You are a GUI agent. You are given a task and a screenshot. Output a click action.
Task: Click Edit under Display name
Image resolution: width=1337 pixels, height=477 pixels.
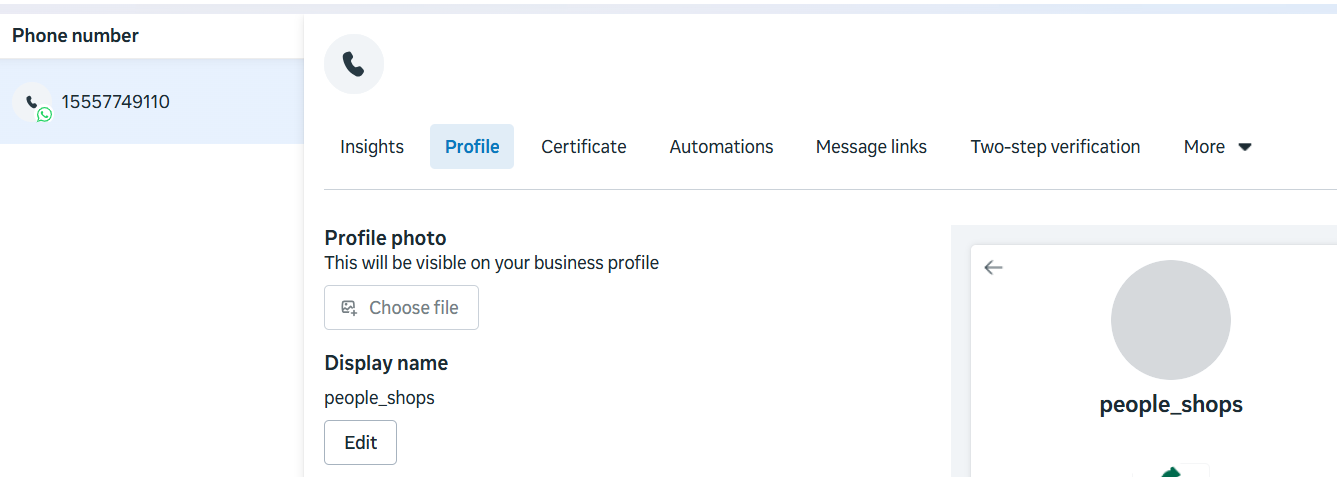coord(360,443)
